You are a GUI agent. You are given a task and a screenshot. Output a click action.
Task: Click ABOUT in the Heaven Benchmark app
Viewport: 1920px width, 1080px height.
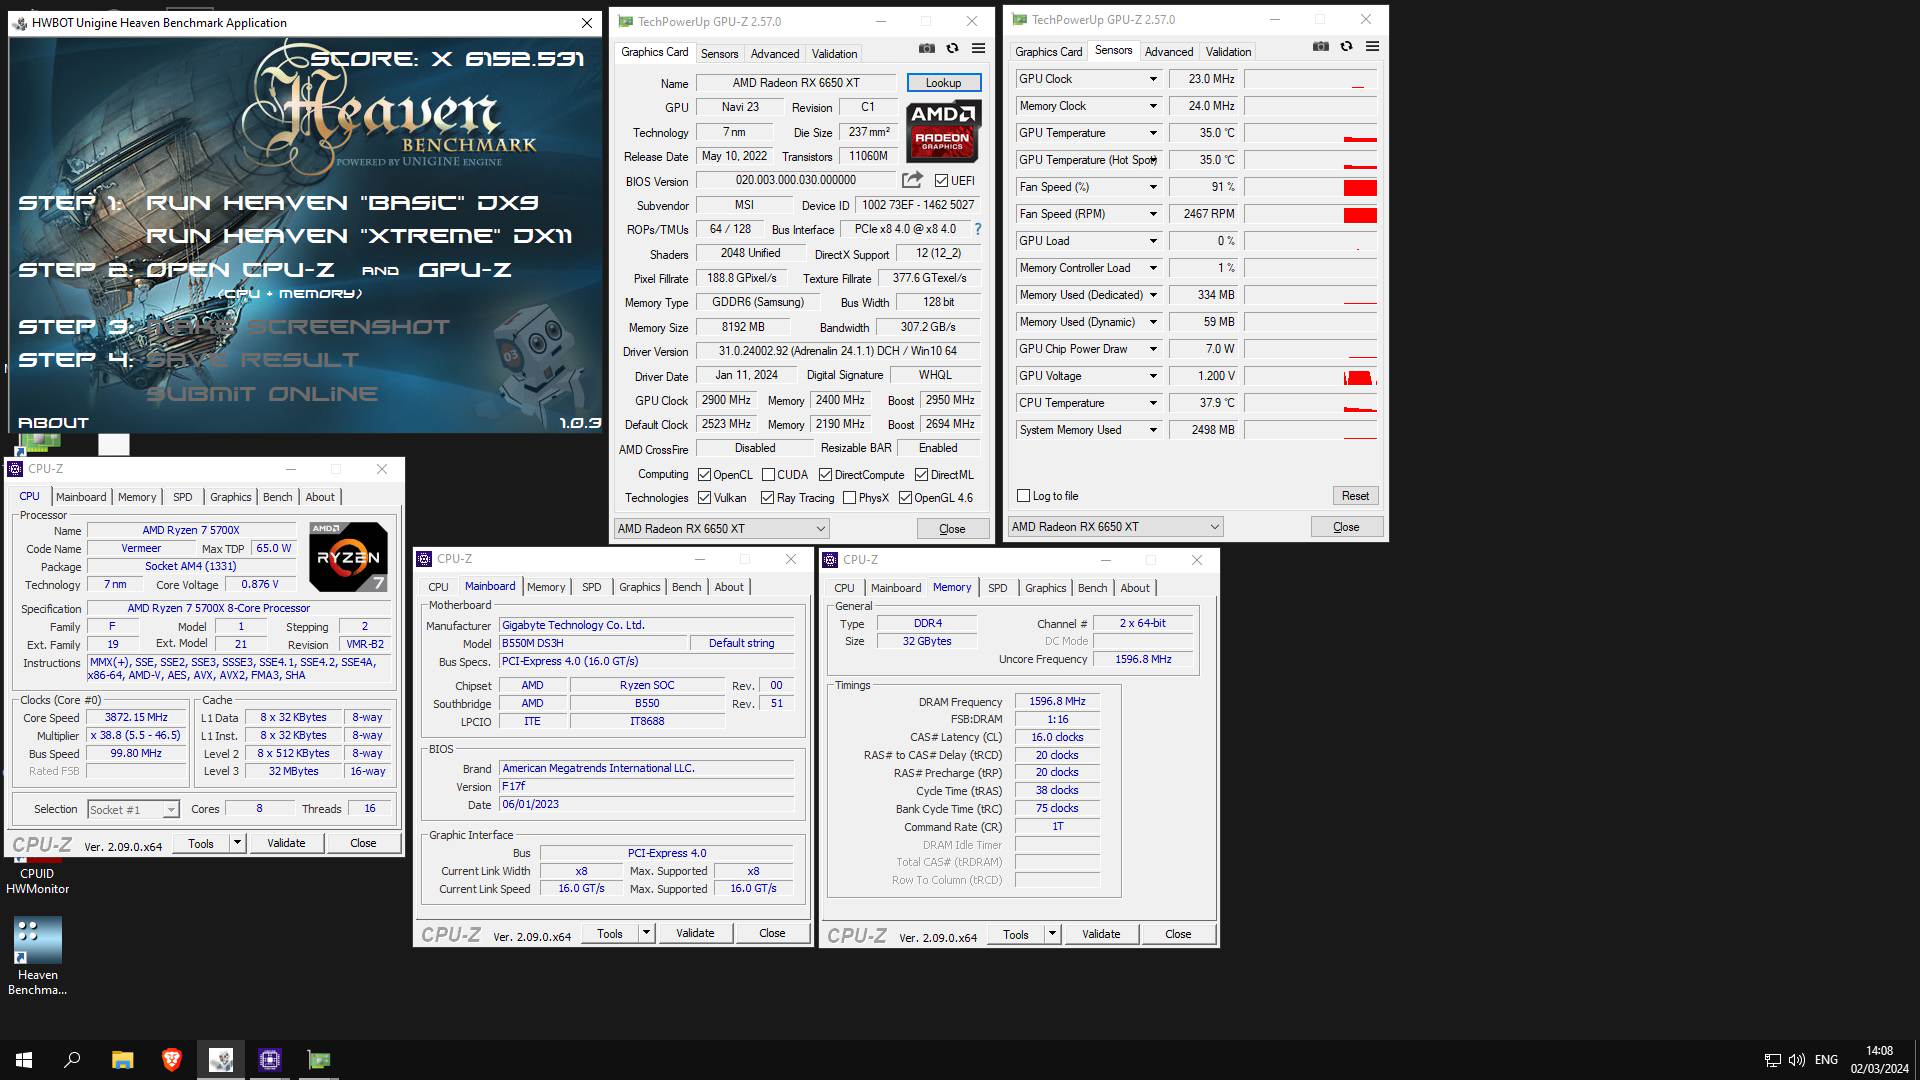click(53, 423)
